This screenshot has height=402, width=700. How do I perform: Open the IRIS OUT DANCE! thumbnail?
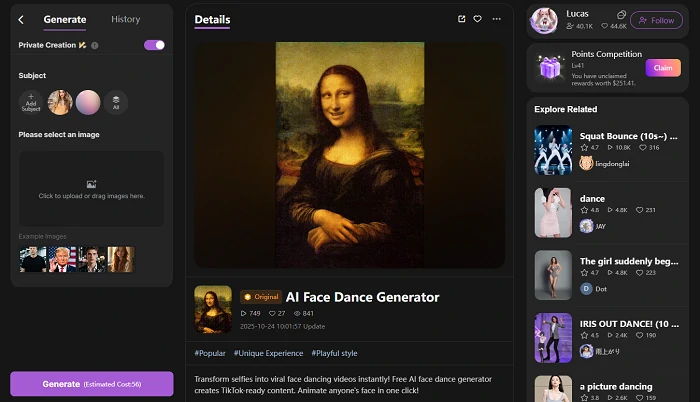(553, 338)
